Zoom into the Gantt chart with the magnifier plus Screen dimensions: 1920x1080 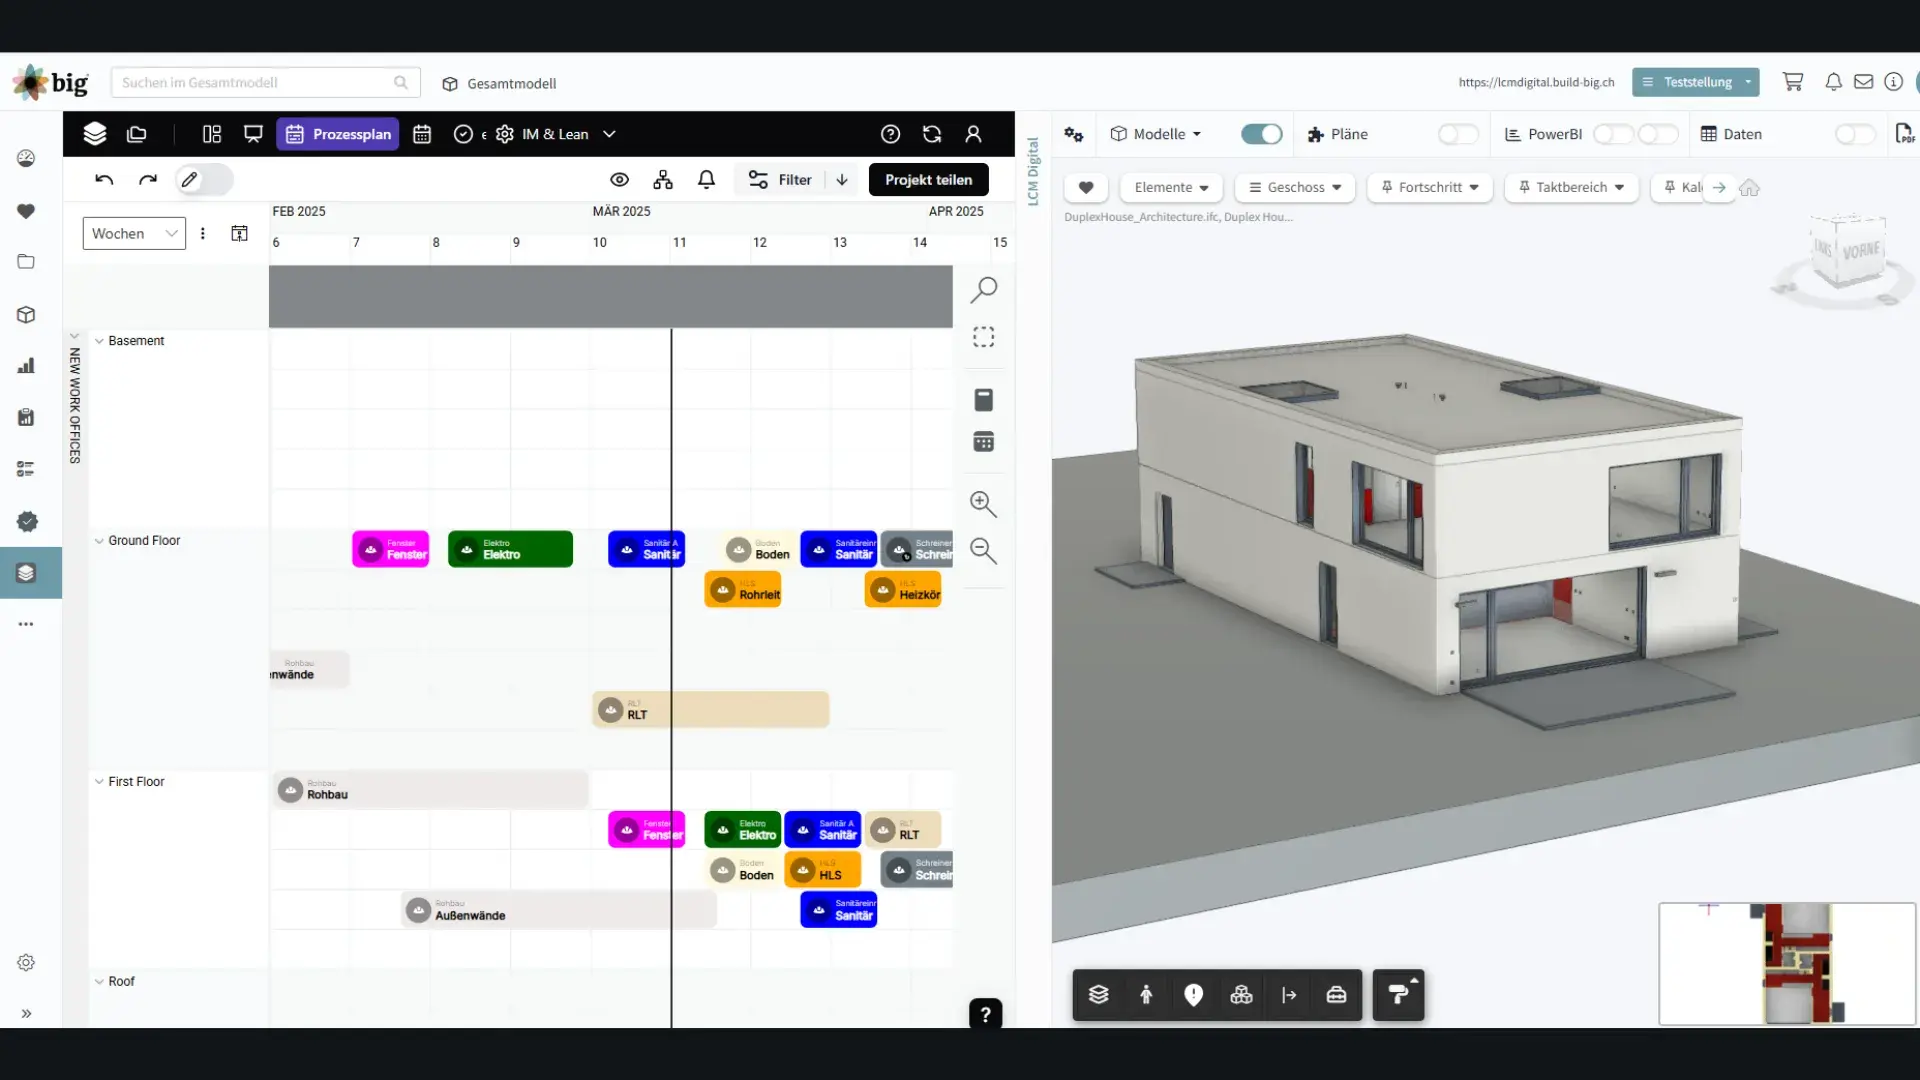pyautogui.click(x=983, y=505)
